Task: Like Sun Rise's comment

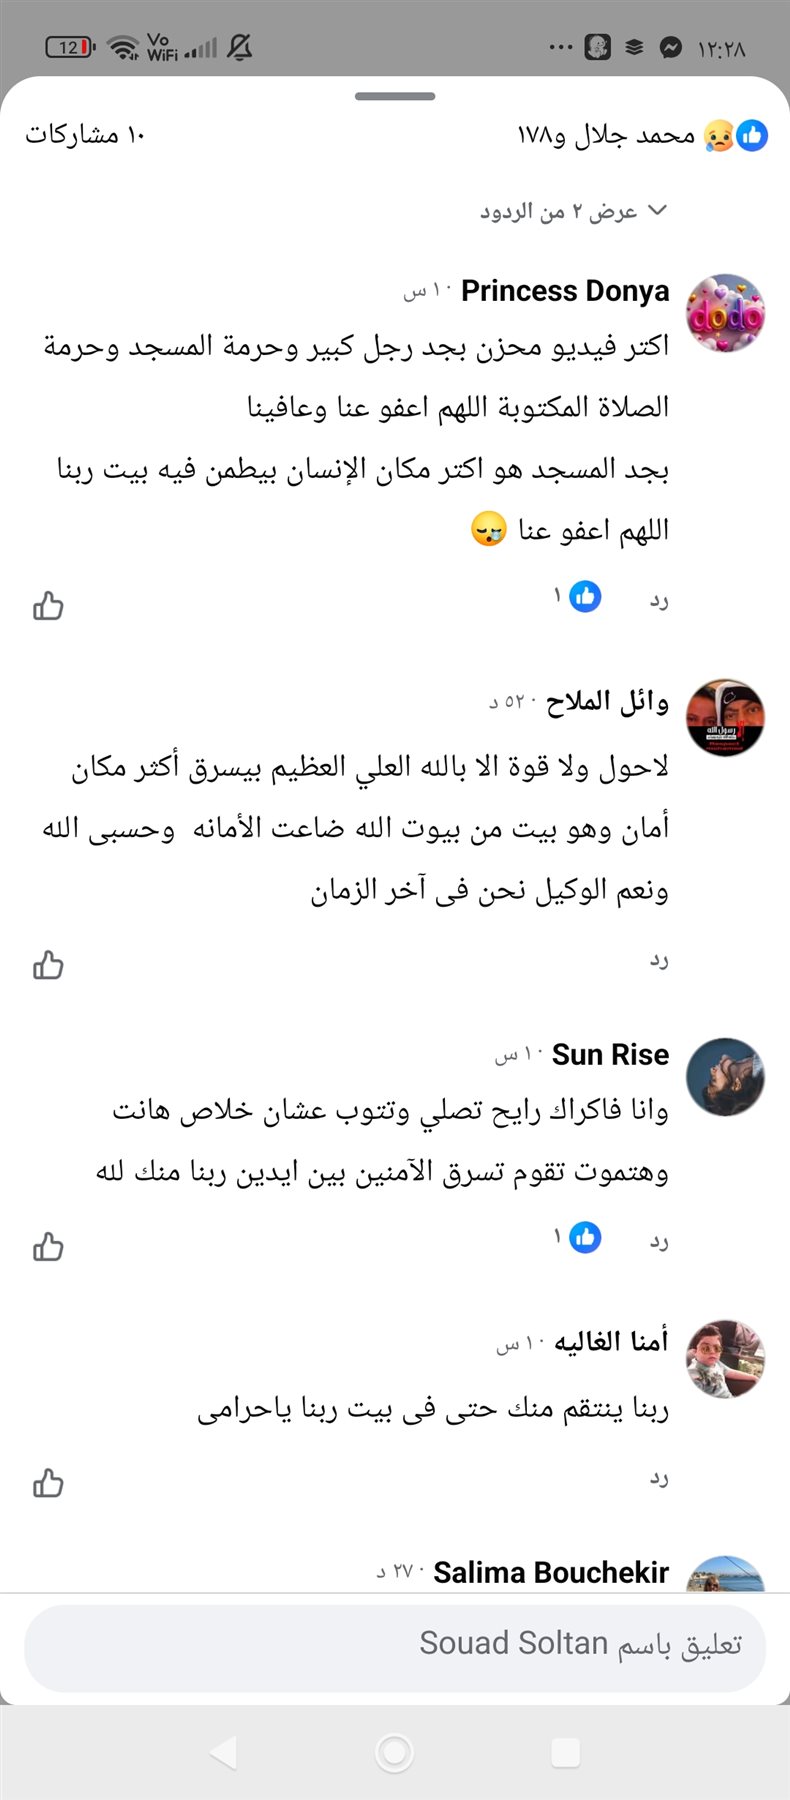Action: tap(48, 1247)
